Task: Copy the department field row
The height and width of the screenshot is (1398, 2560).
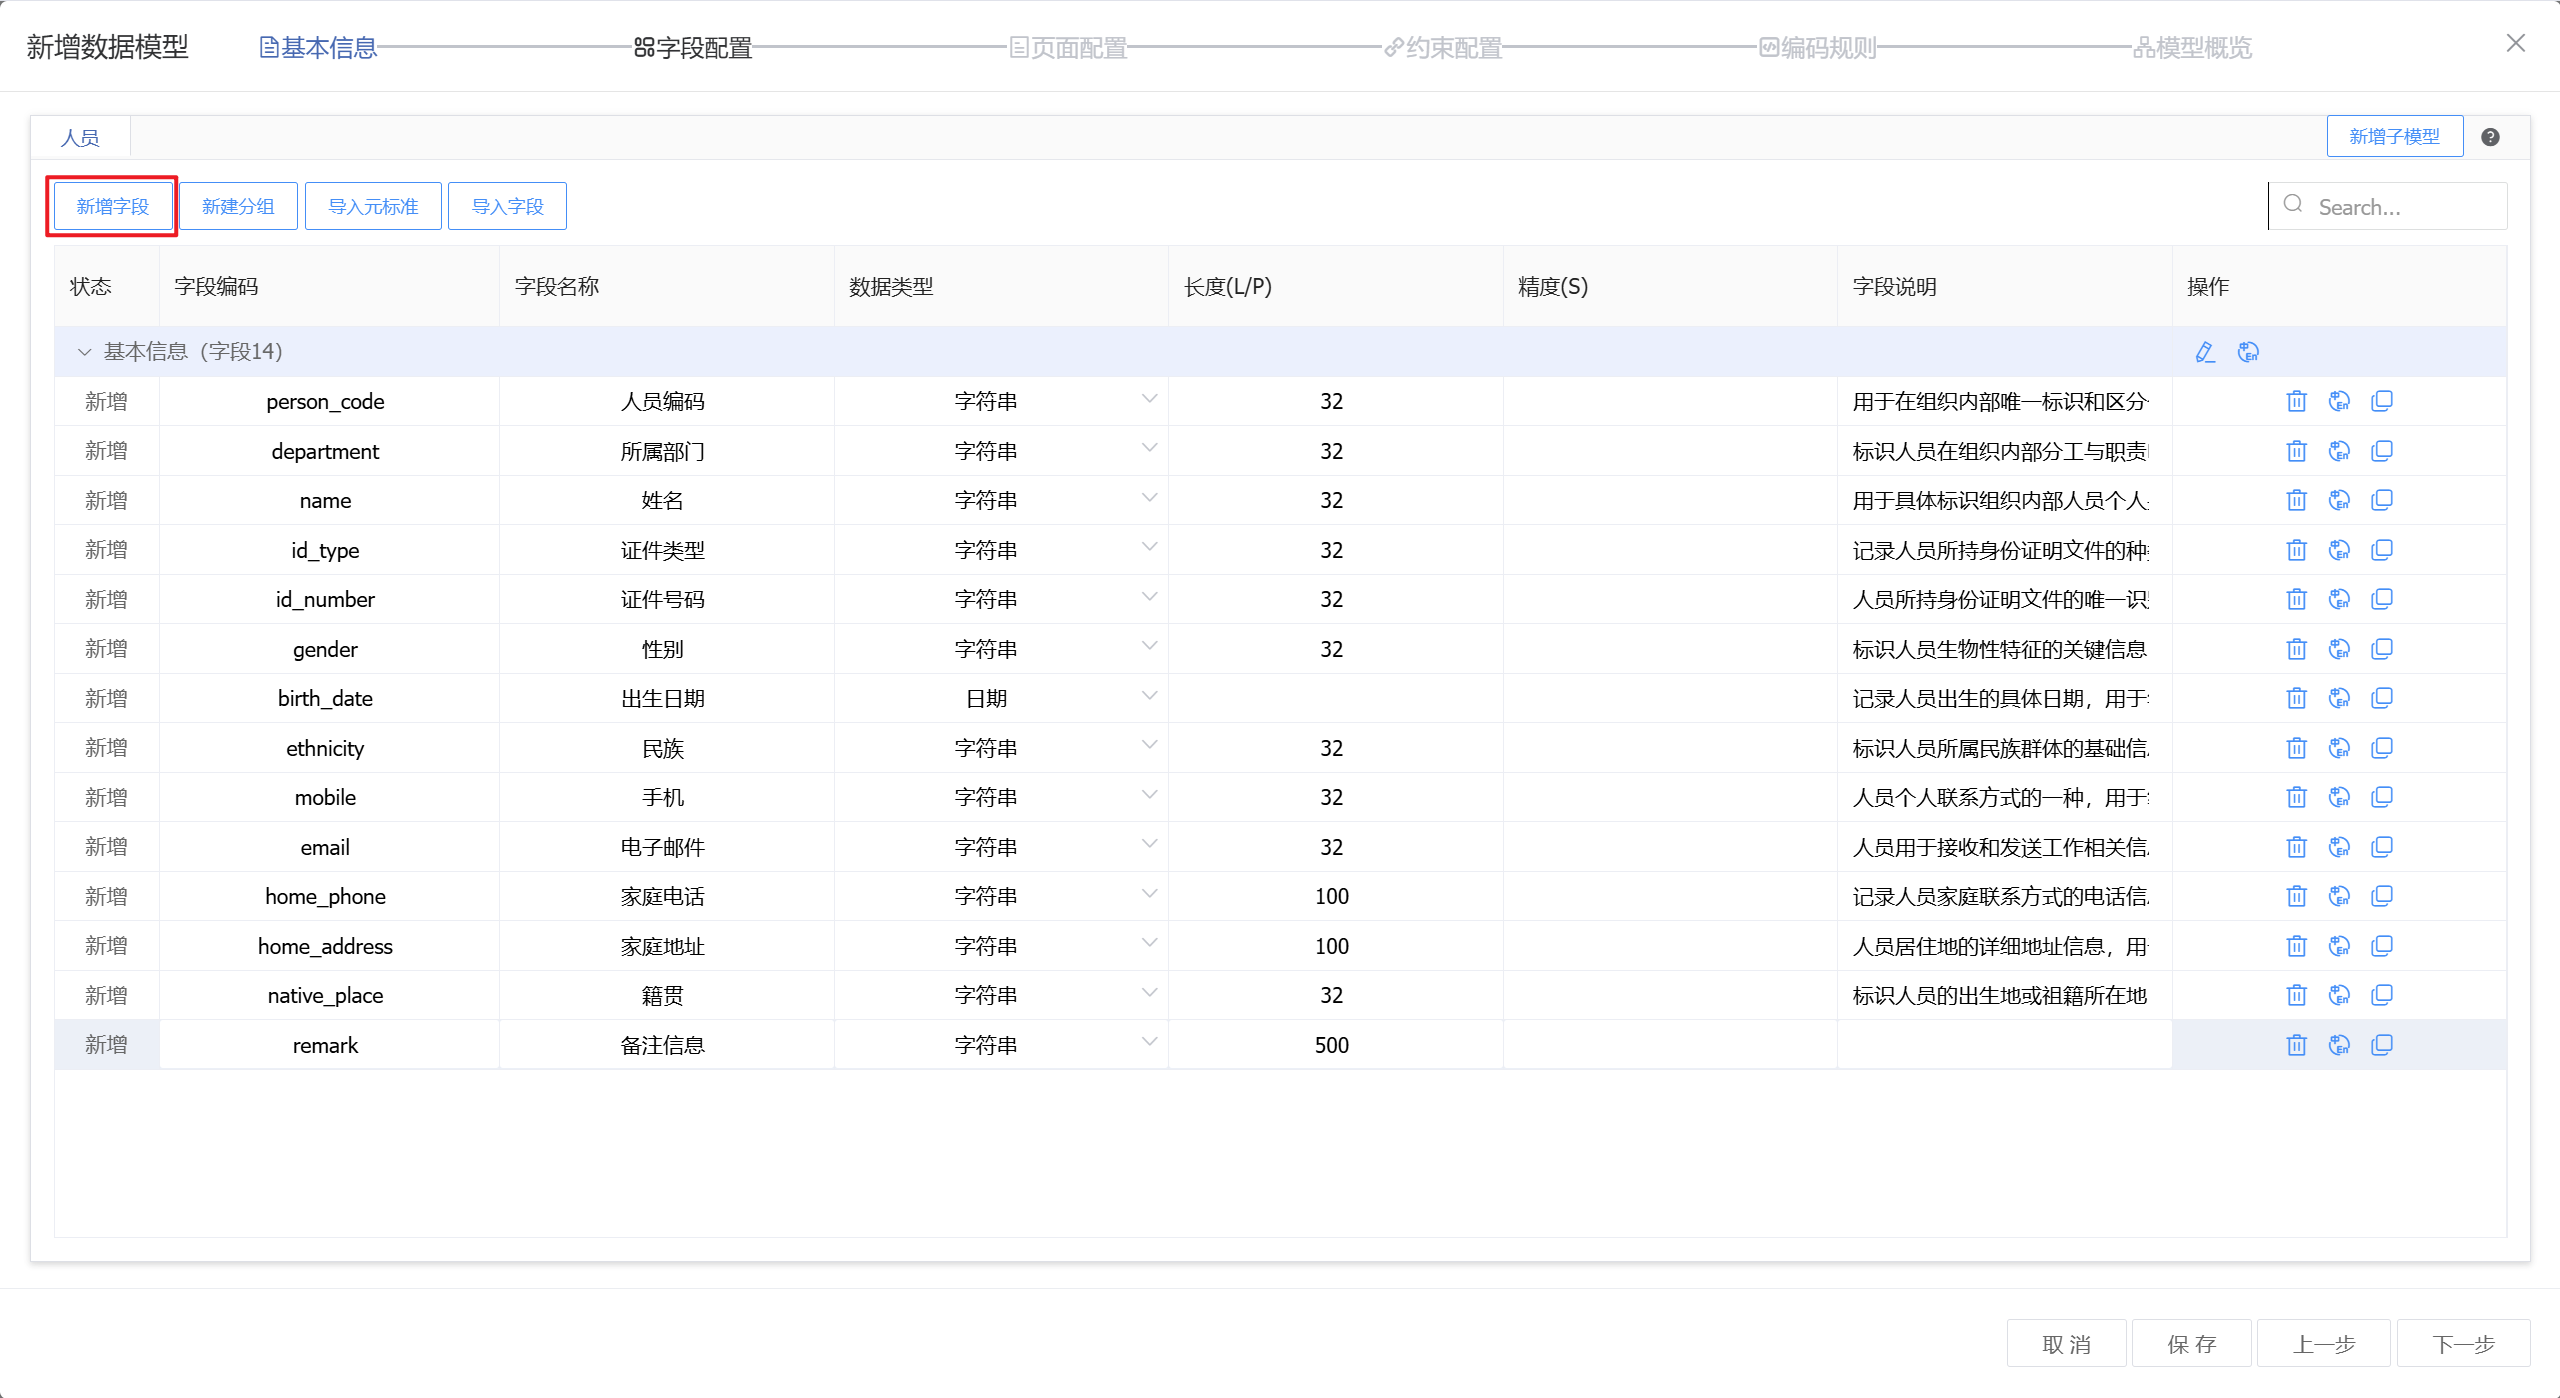Action: point(2382,451)
